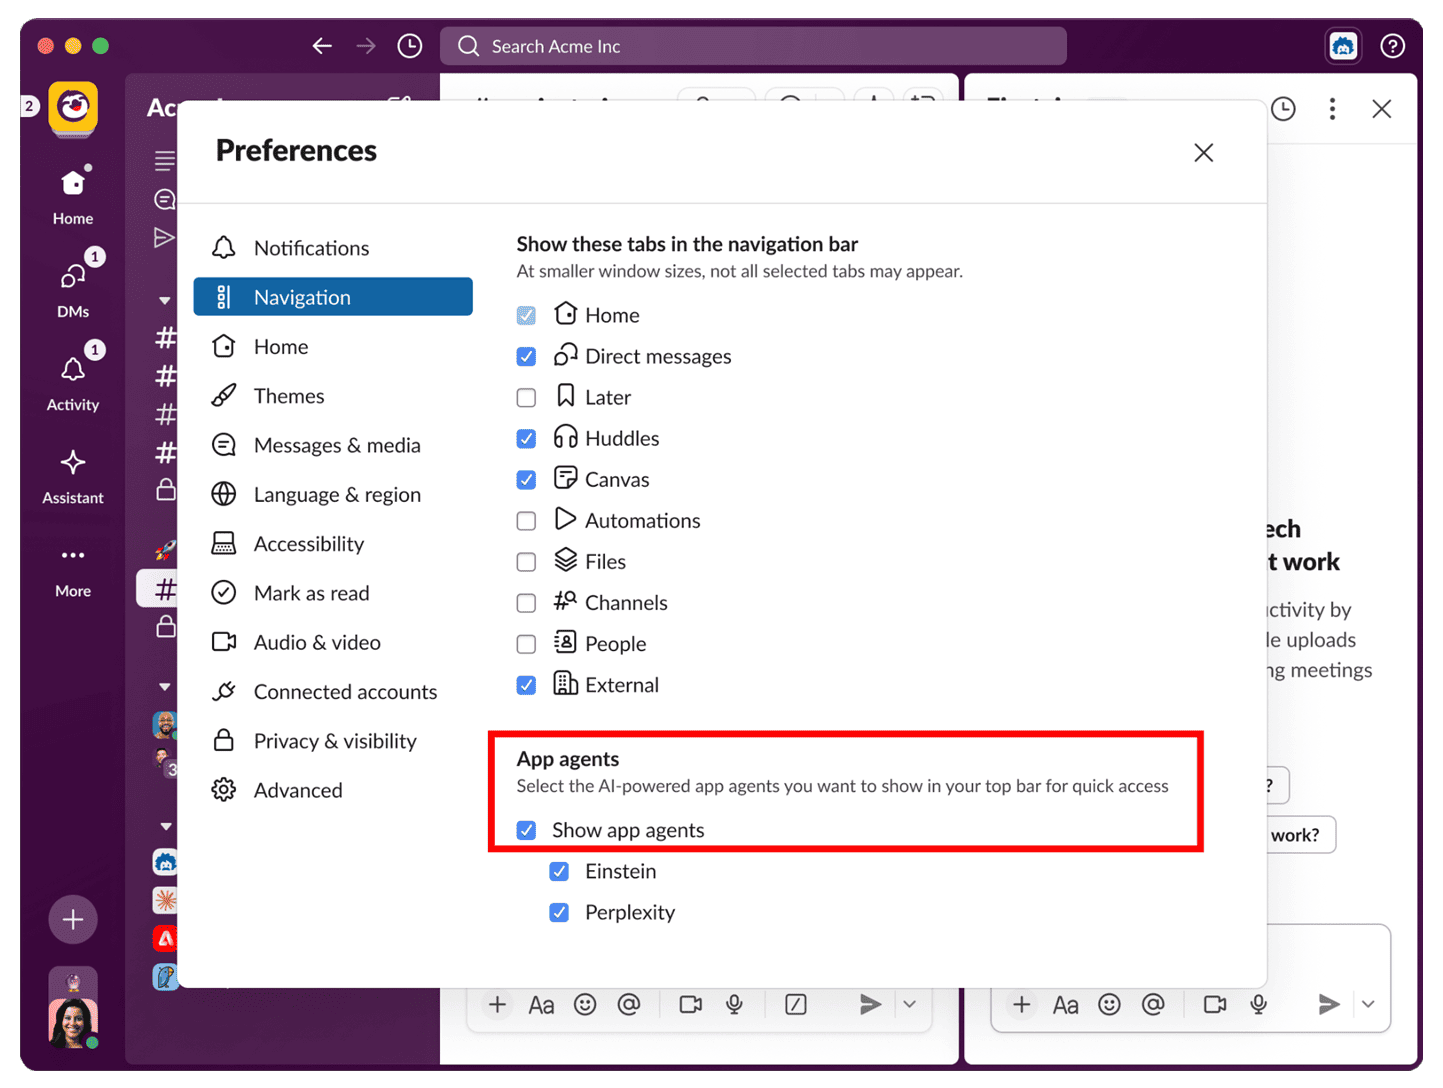
Task: Click the Search Acme Inc field
Action: (x=753, y=46)
